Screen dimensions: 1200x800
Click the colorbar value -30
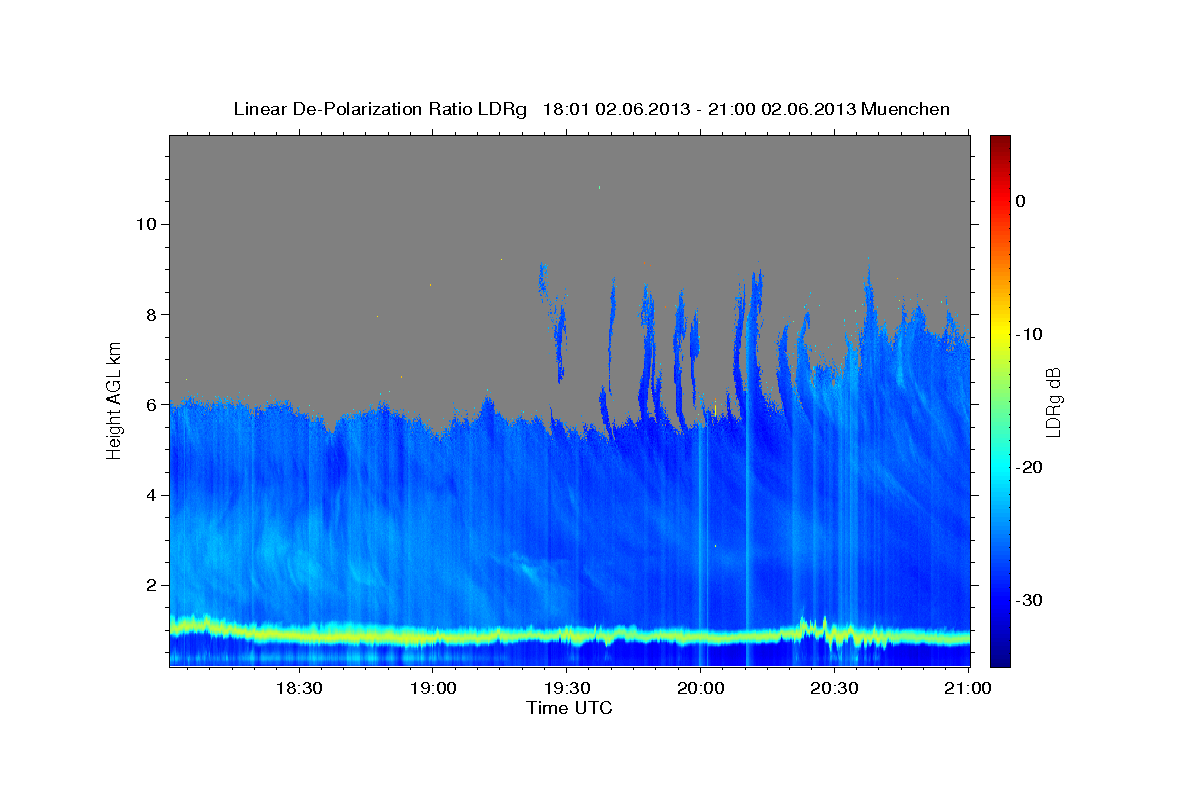pos(1029,600)
